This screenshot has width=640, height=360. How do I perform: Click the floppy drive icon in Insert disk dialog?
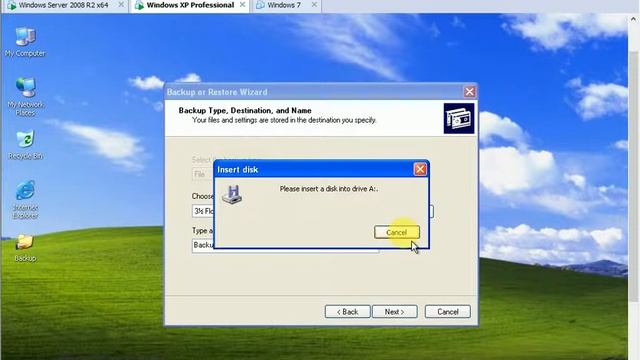pyautogui.click(x=232, y=194)
